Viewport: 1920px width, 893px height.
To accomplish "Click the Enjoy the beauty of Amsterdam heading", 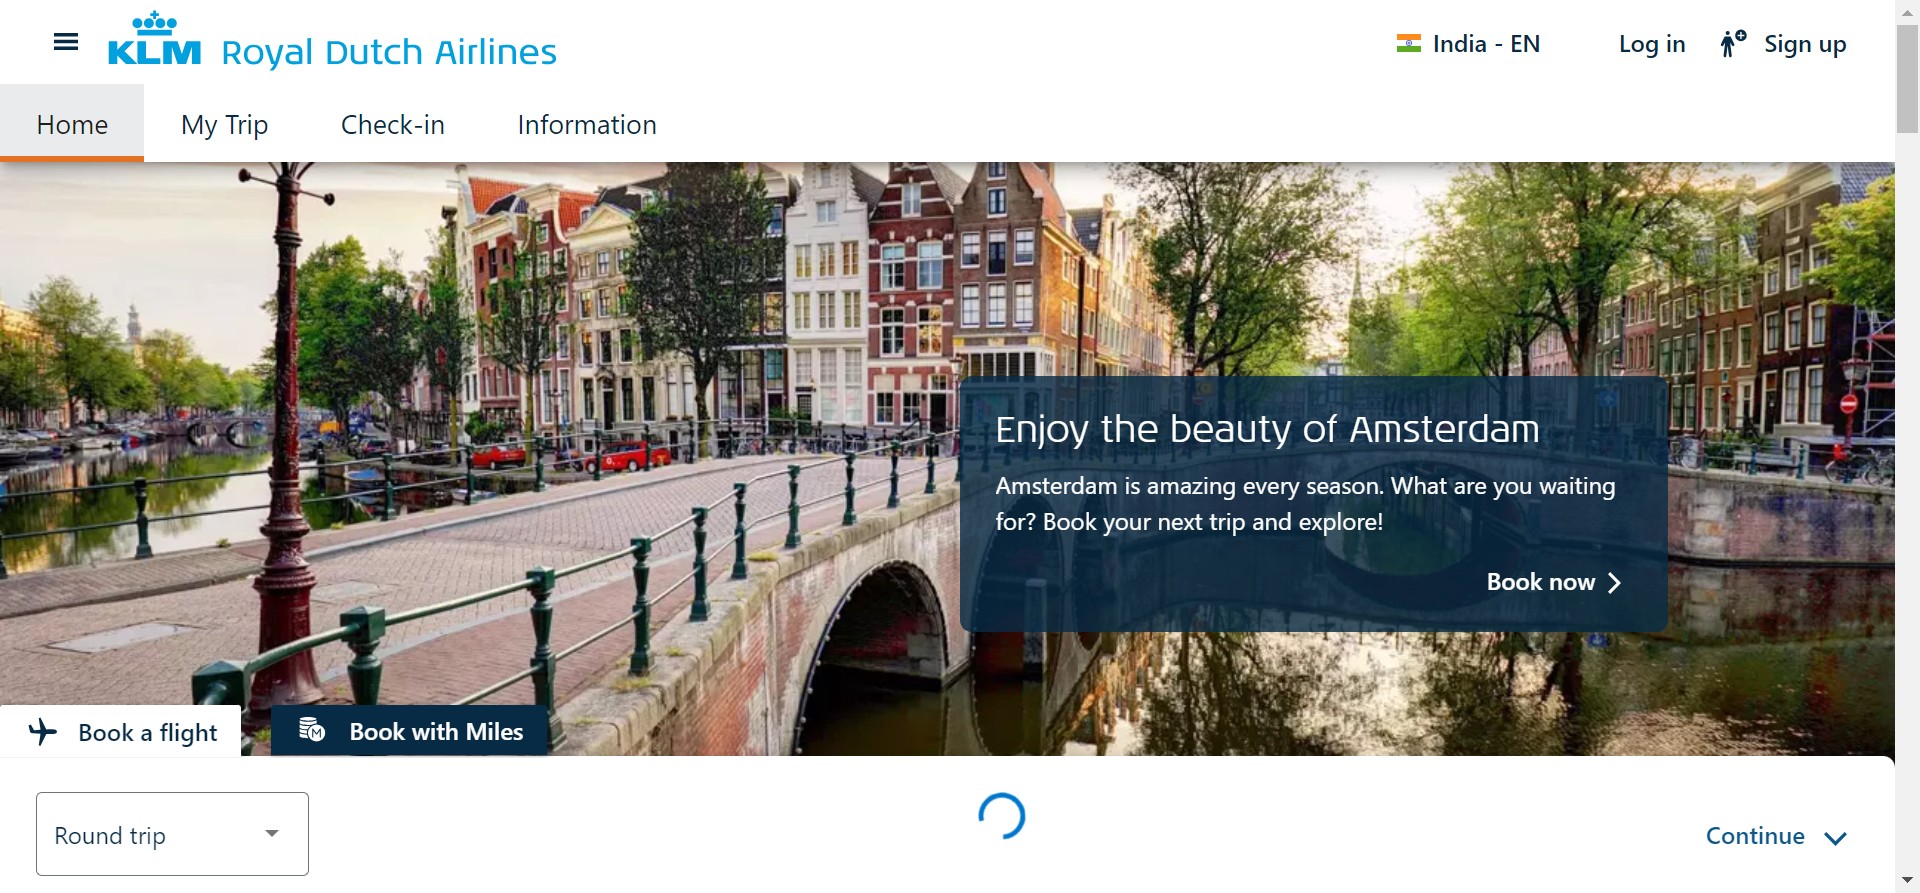I will (1266, 429).
